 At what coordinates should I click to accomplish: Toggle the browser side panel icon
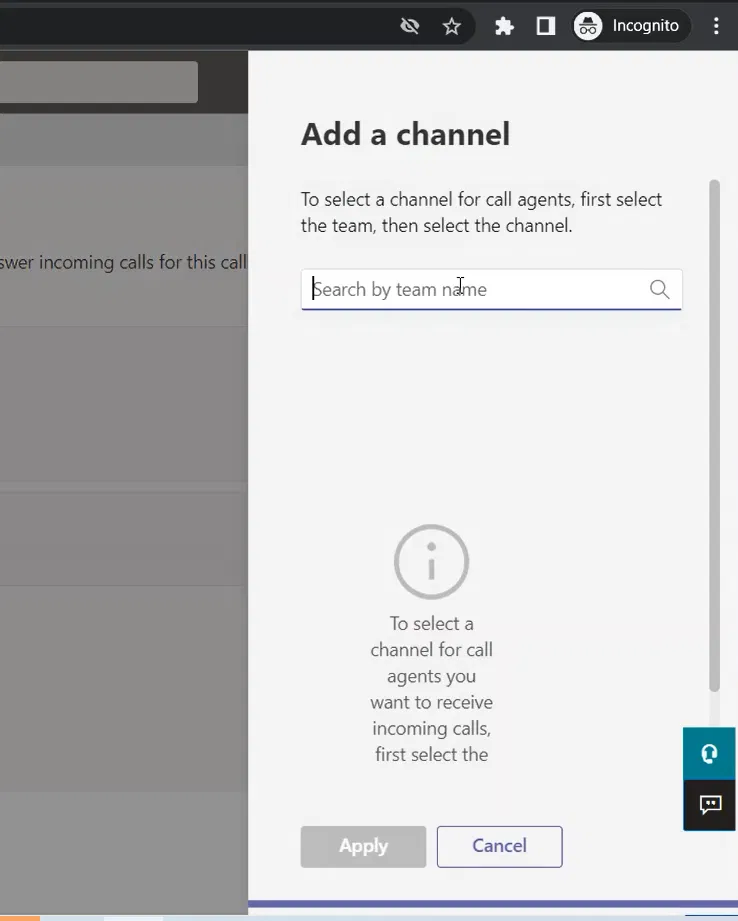click(x=546, y=26)
